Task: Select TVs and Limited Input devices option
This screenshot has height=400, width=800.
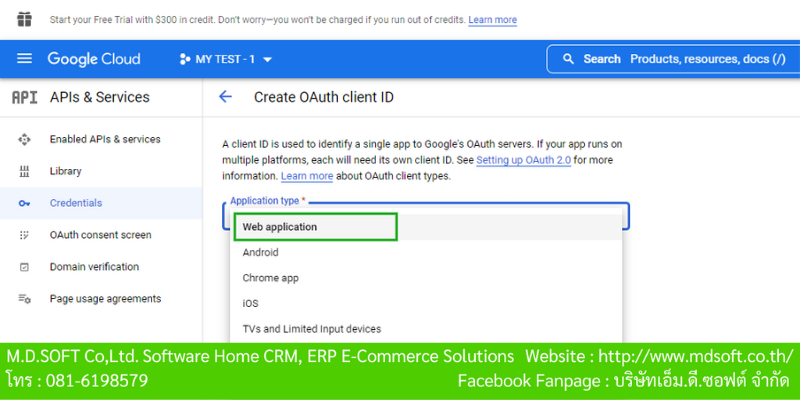Action: coord(426,329)
